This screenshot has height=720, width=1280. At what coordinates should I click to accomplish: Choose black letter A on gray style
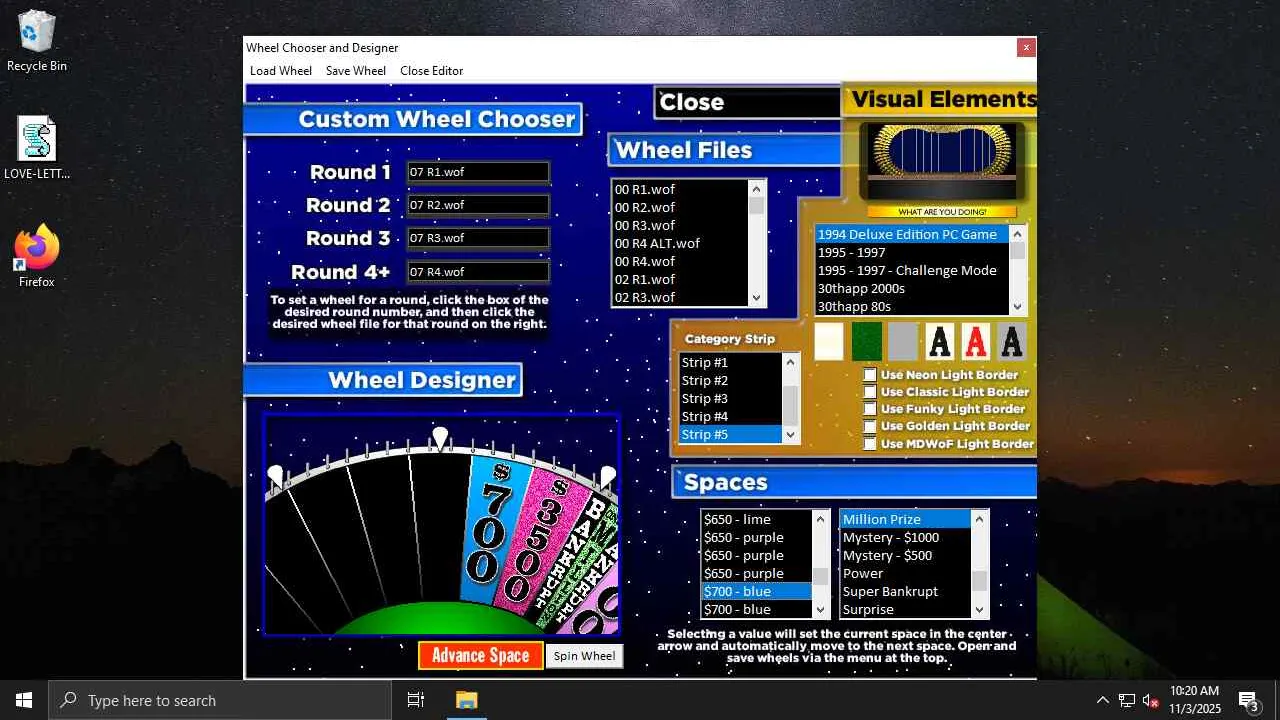(x=1012, y=342)
